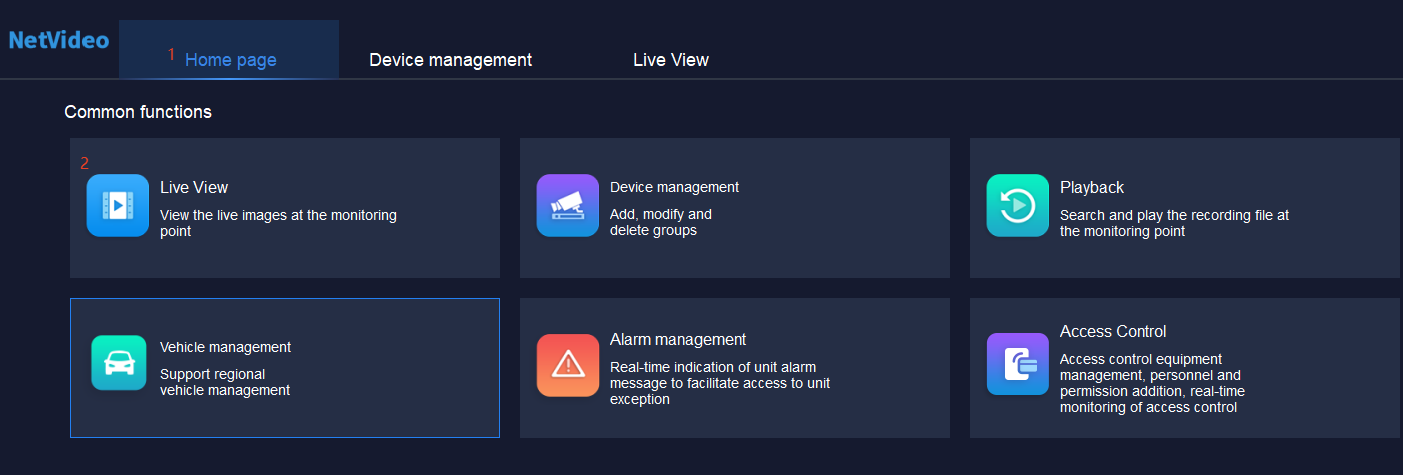Open the Device management tab
1403x475 pixels.
451,60
